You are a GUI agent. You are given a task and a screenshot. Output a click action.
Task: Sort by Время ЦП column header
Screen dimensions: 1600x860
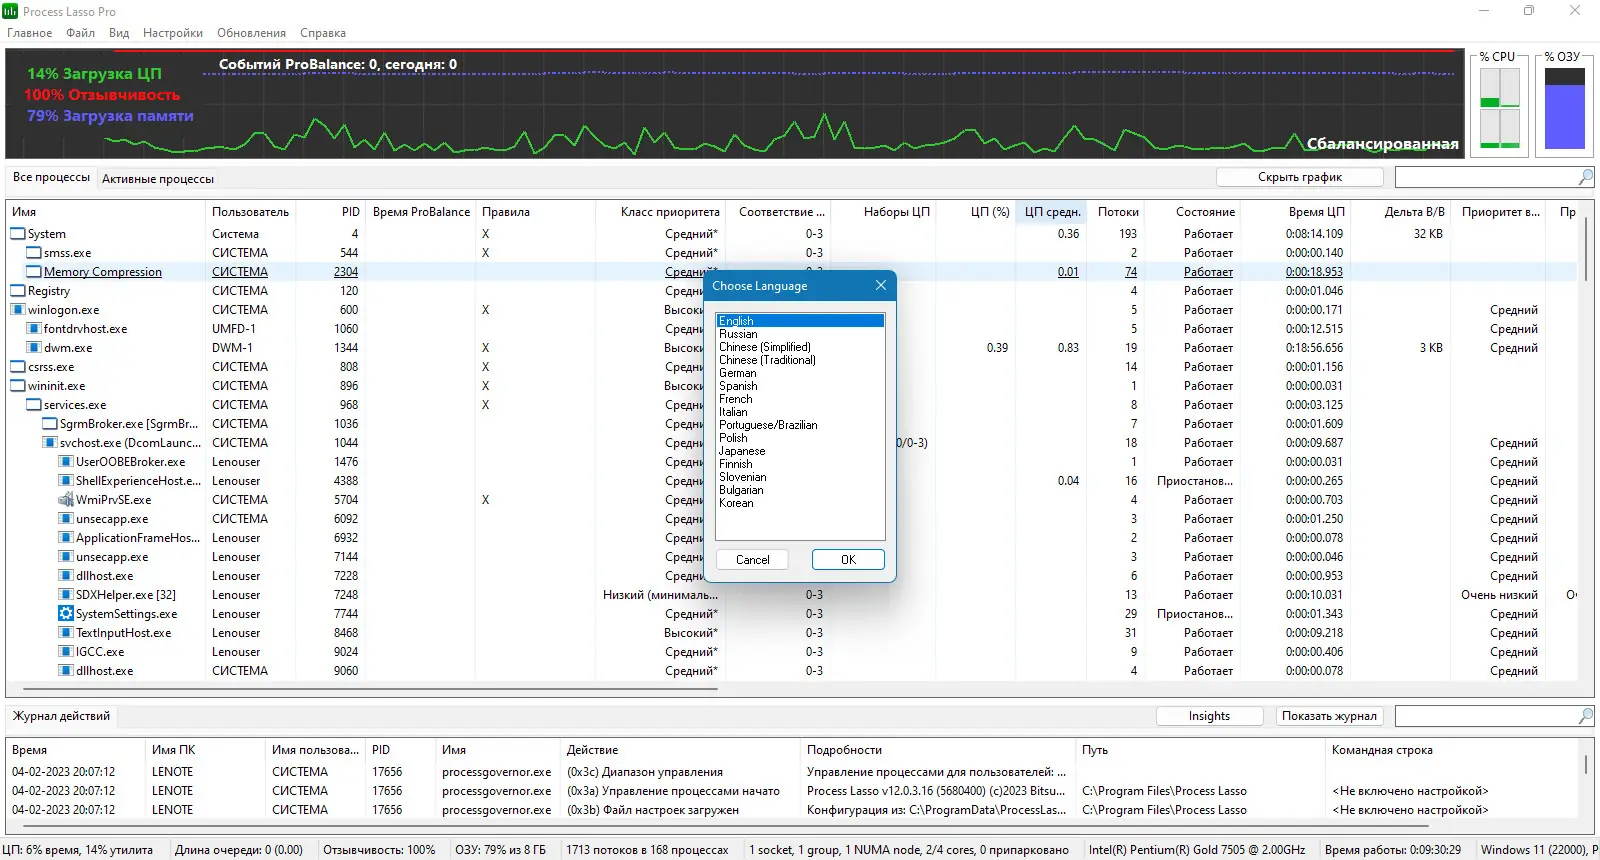[x=1295, y=212]
